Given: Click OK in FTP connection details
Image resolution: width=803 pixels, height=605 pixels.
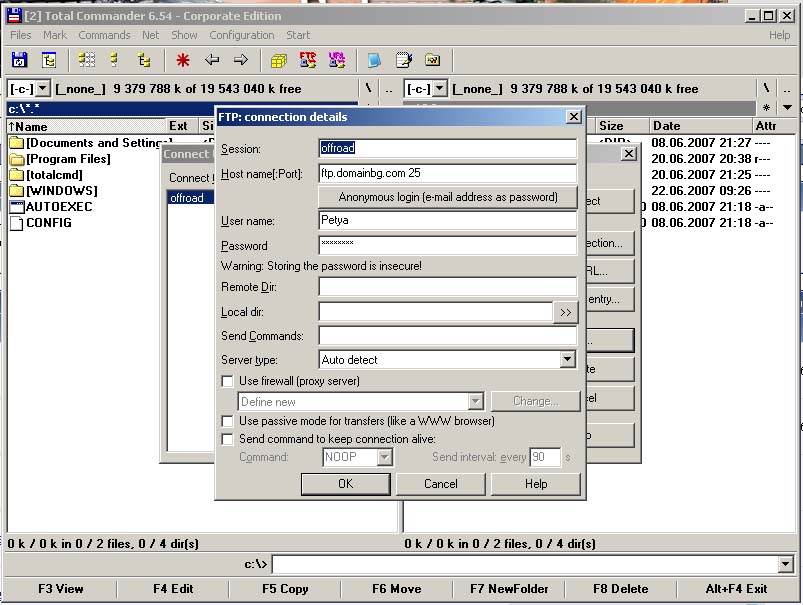Looking at the screenshot, I should [x=345, y=484].
